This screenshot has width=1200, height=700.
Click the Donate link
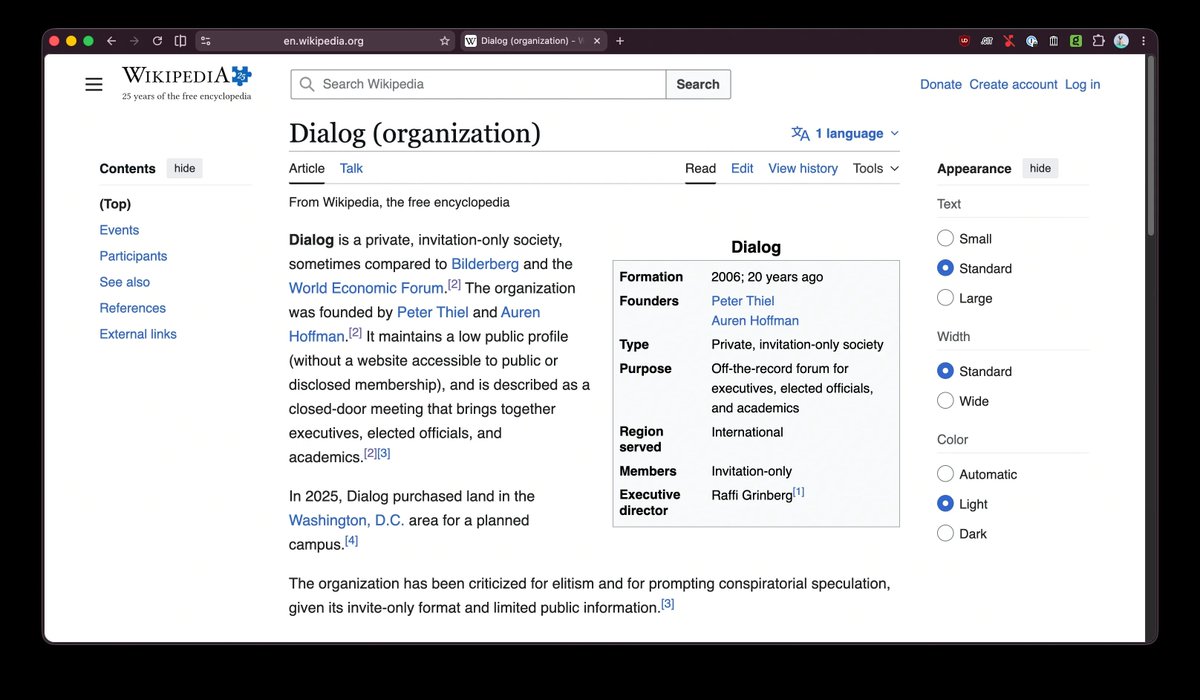pyautogui.click(x=941, y=84)
